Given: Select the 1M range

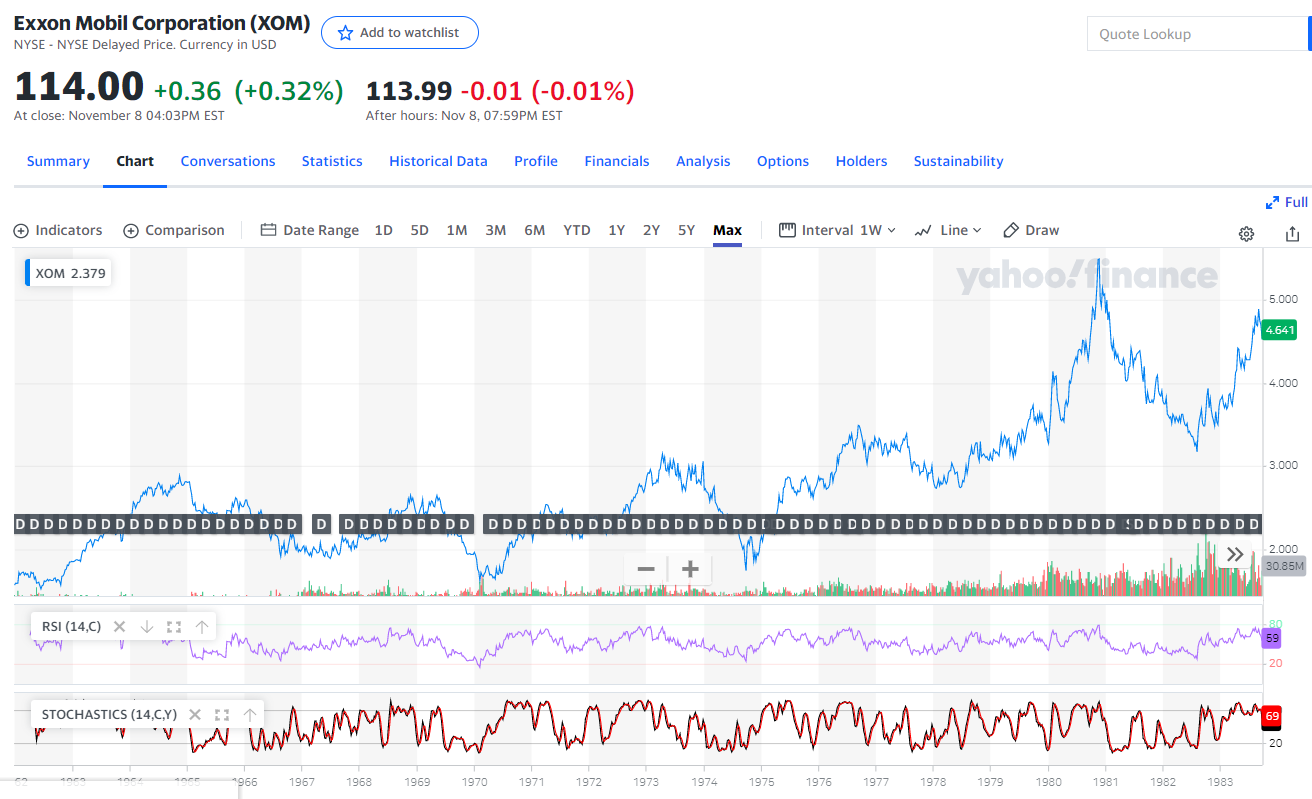Looking at the screenshot, I should click(x=457, y=230).
